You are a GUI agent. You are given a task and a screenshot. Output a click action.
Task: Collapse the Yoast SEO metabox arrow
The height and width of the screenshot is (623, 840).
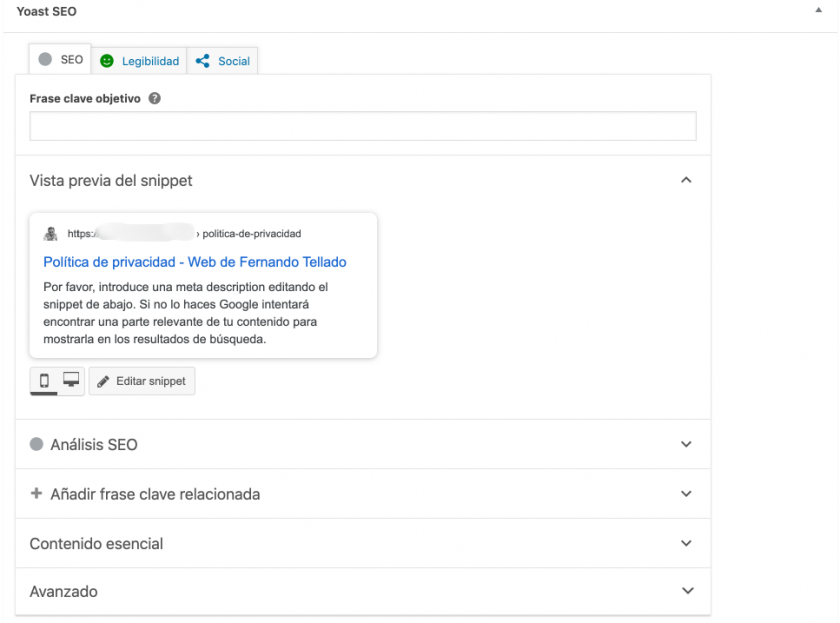click(x=820, y=11)
